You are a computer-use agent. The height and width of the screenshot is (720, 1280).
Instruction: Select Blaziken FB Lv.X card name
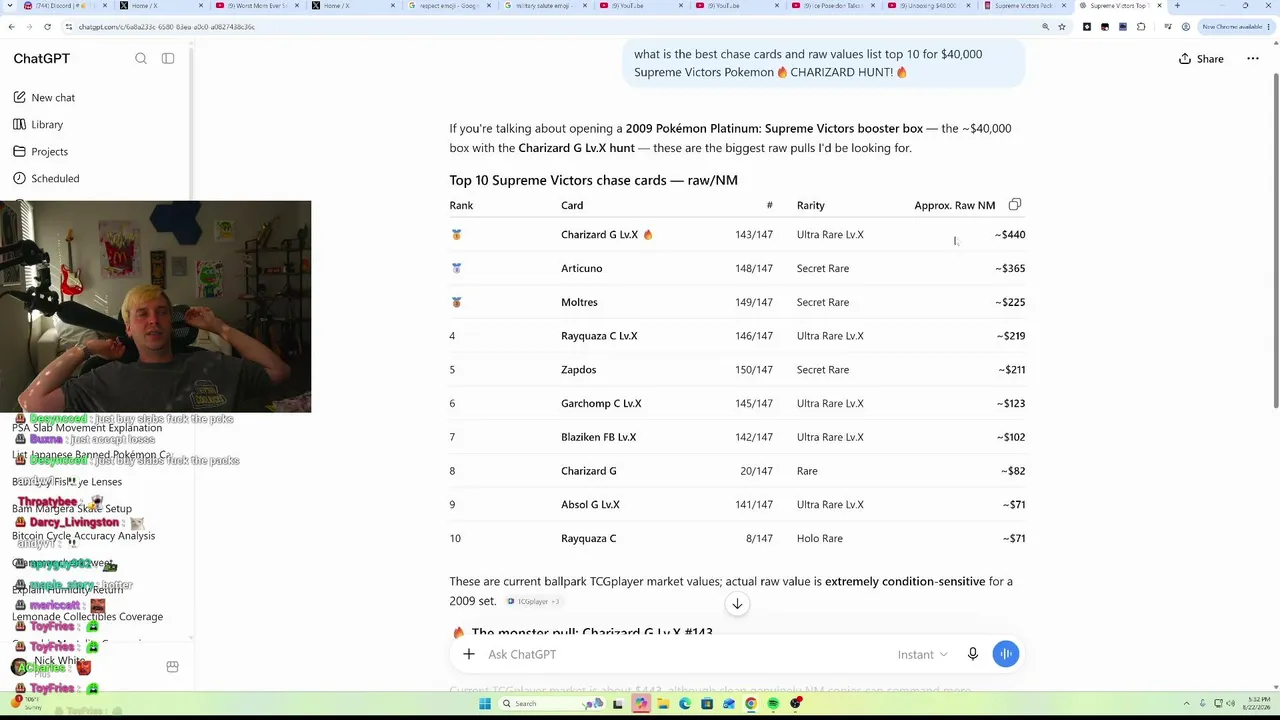click(x=598, y=437)
